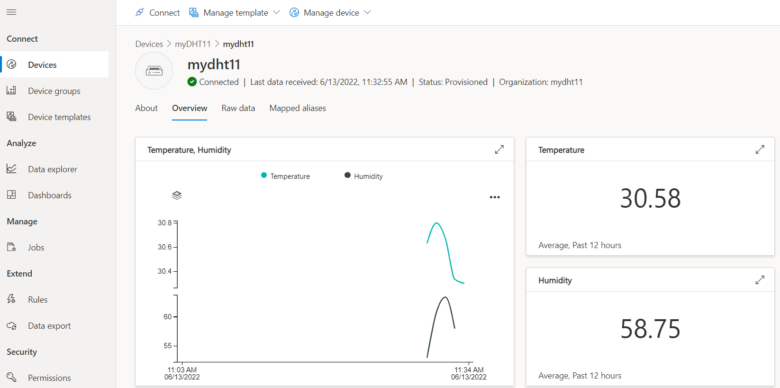Click the Jobs sidebar icon

[x=11, y=247]
